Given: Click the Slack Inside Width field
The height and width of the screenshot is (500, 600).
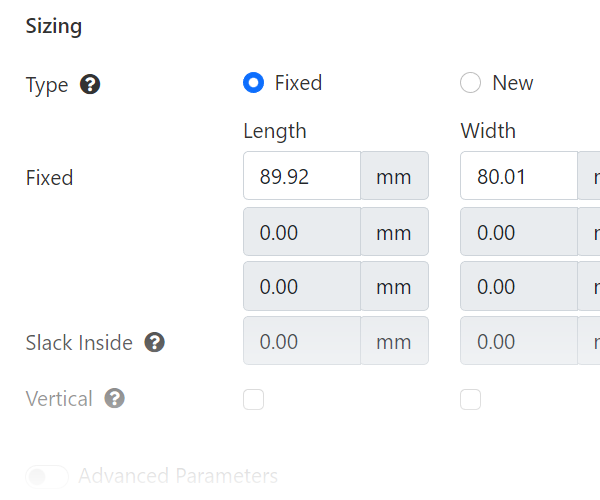Looking at the screenshot, I should pyautogui.click(x=518, y=341).
